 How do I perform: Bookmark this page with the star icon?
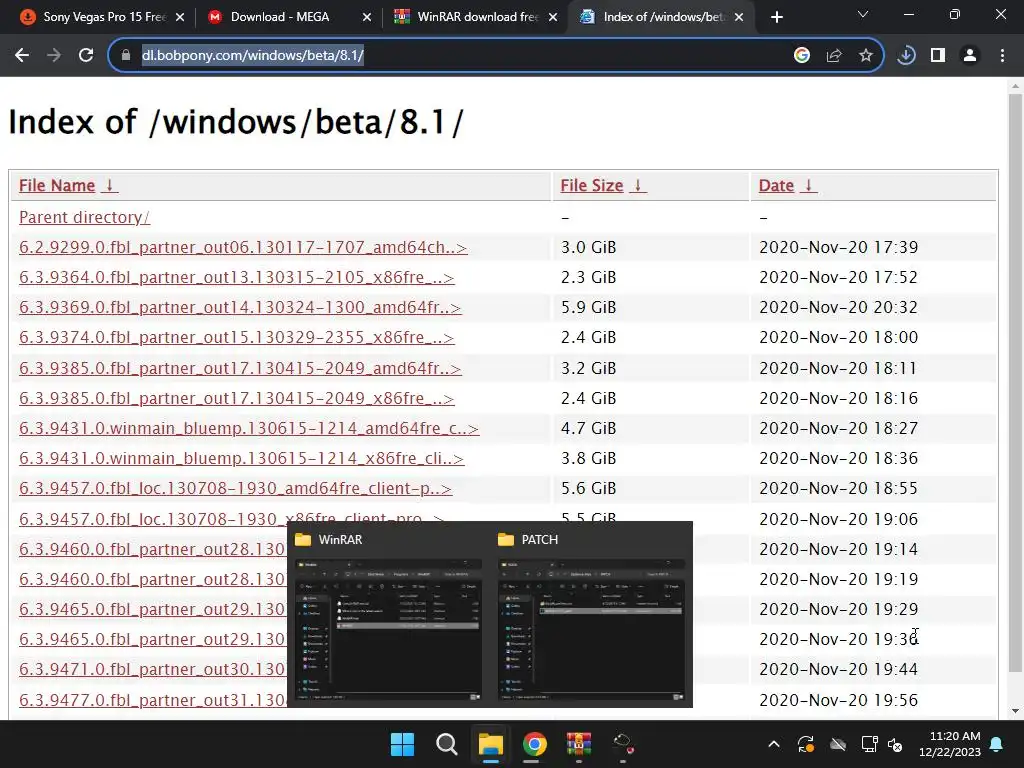[866, 56]
